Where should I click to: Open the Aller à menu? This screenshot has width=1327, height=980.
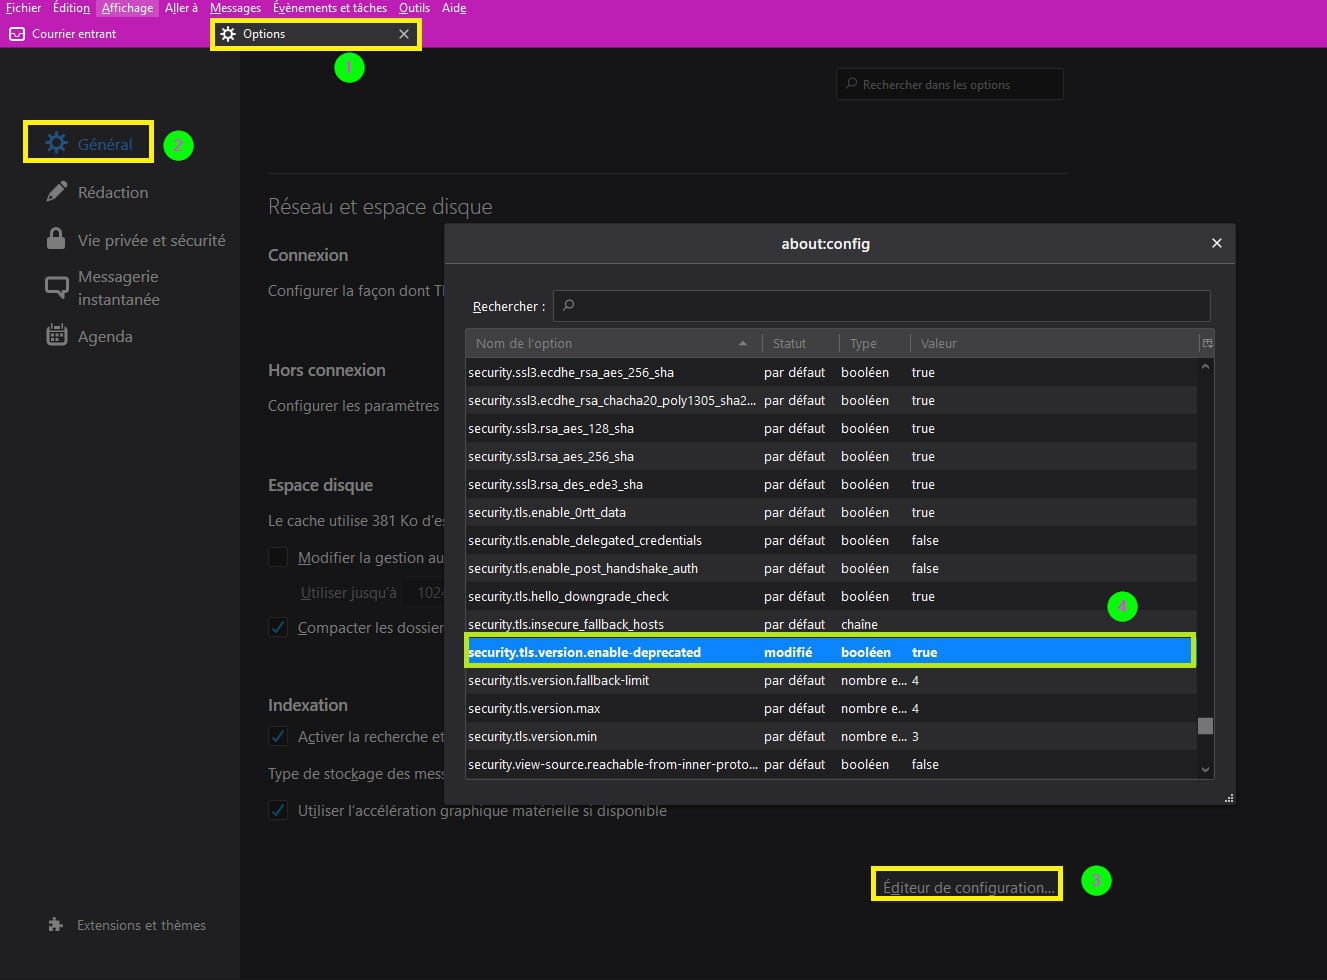click(181, 8)
